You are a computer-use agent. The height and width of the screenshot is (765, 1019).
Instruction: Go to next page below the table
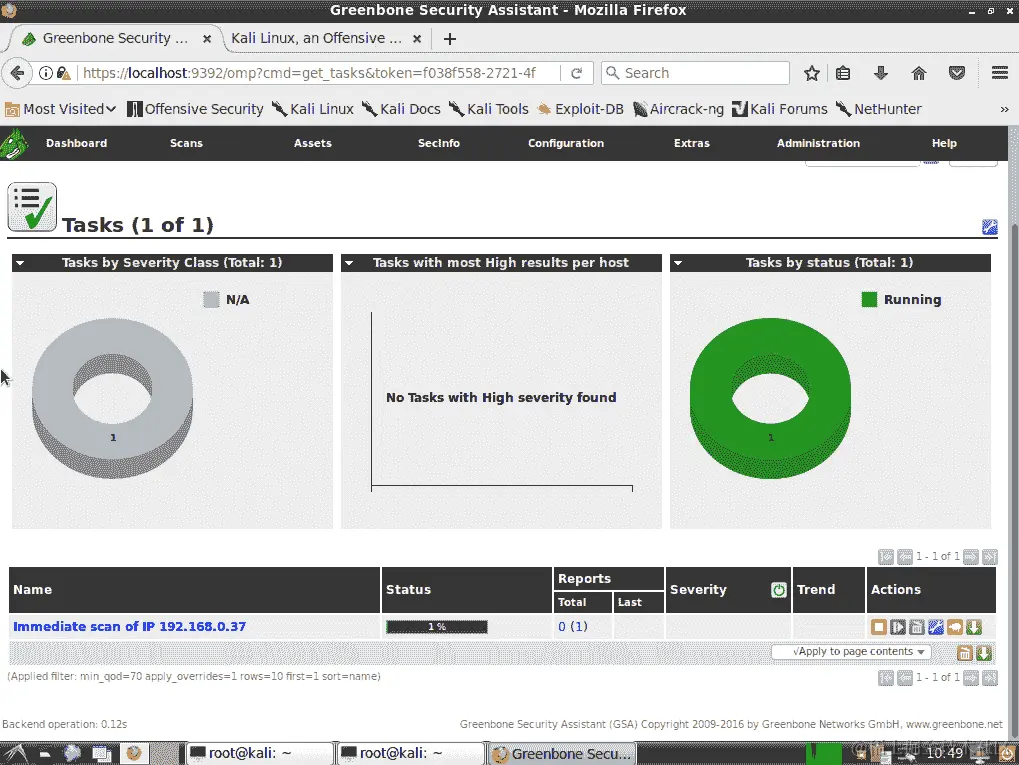971,678
